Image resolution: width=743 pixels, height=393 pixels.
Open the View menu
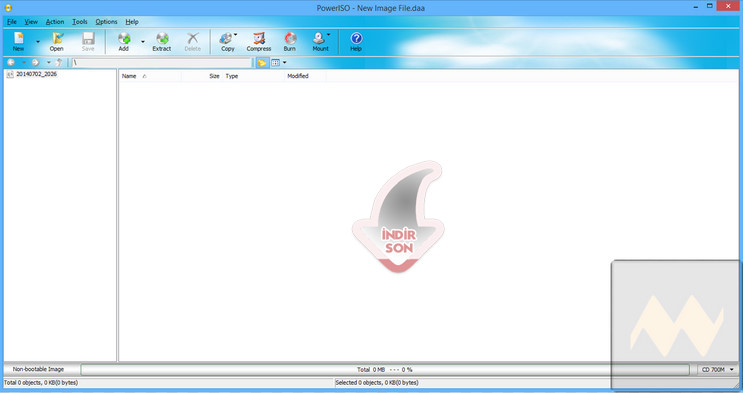click(31, 22)
